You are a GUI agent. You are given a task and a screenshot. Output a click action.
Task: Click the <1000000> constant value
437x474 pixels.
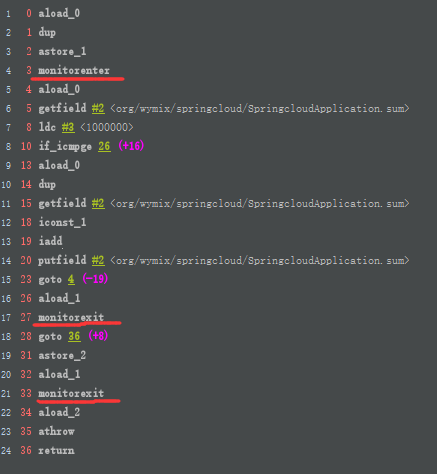click(107, 127)
